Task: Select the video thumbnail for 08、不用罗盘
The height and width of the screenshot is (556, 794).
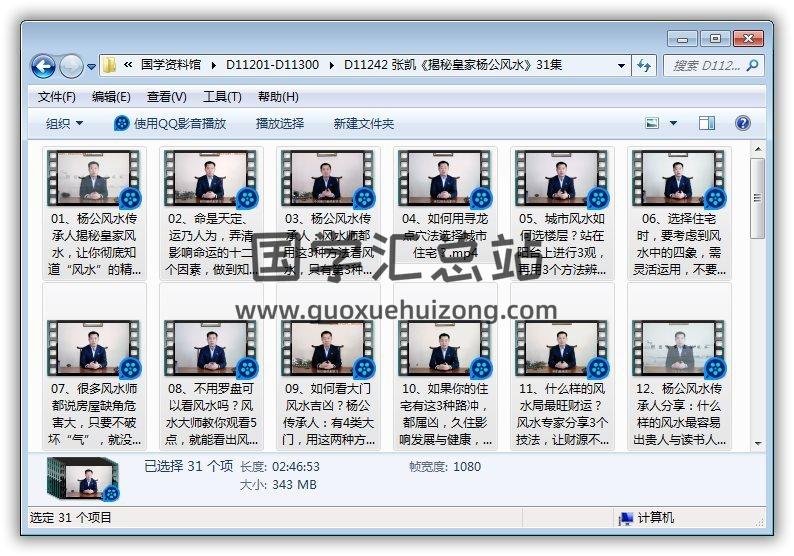Action: click(210, 348)
